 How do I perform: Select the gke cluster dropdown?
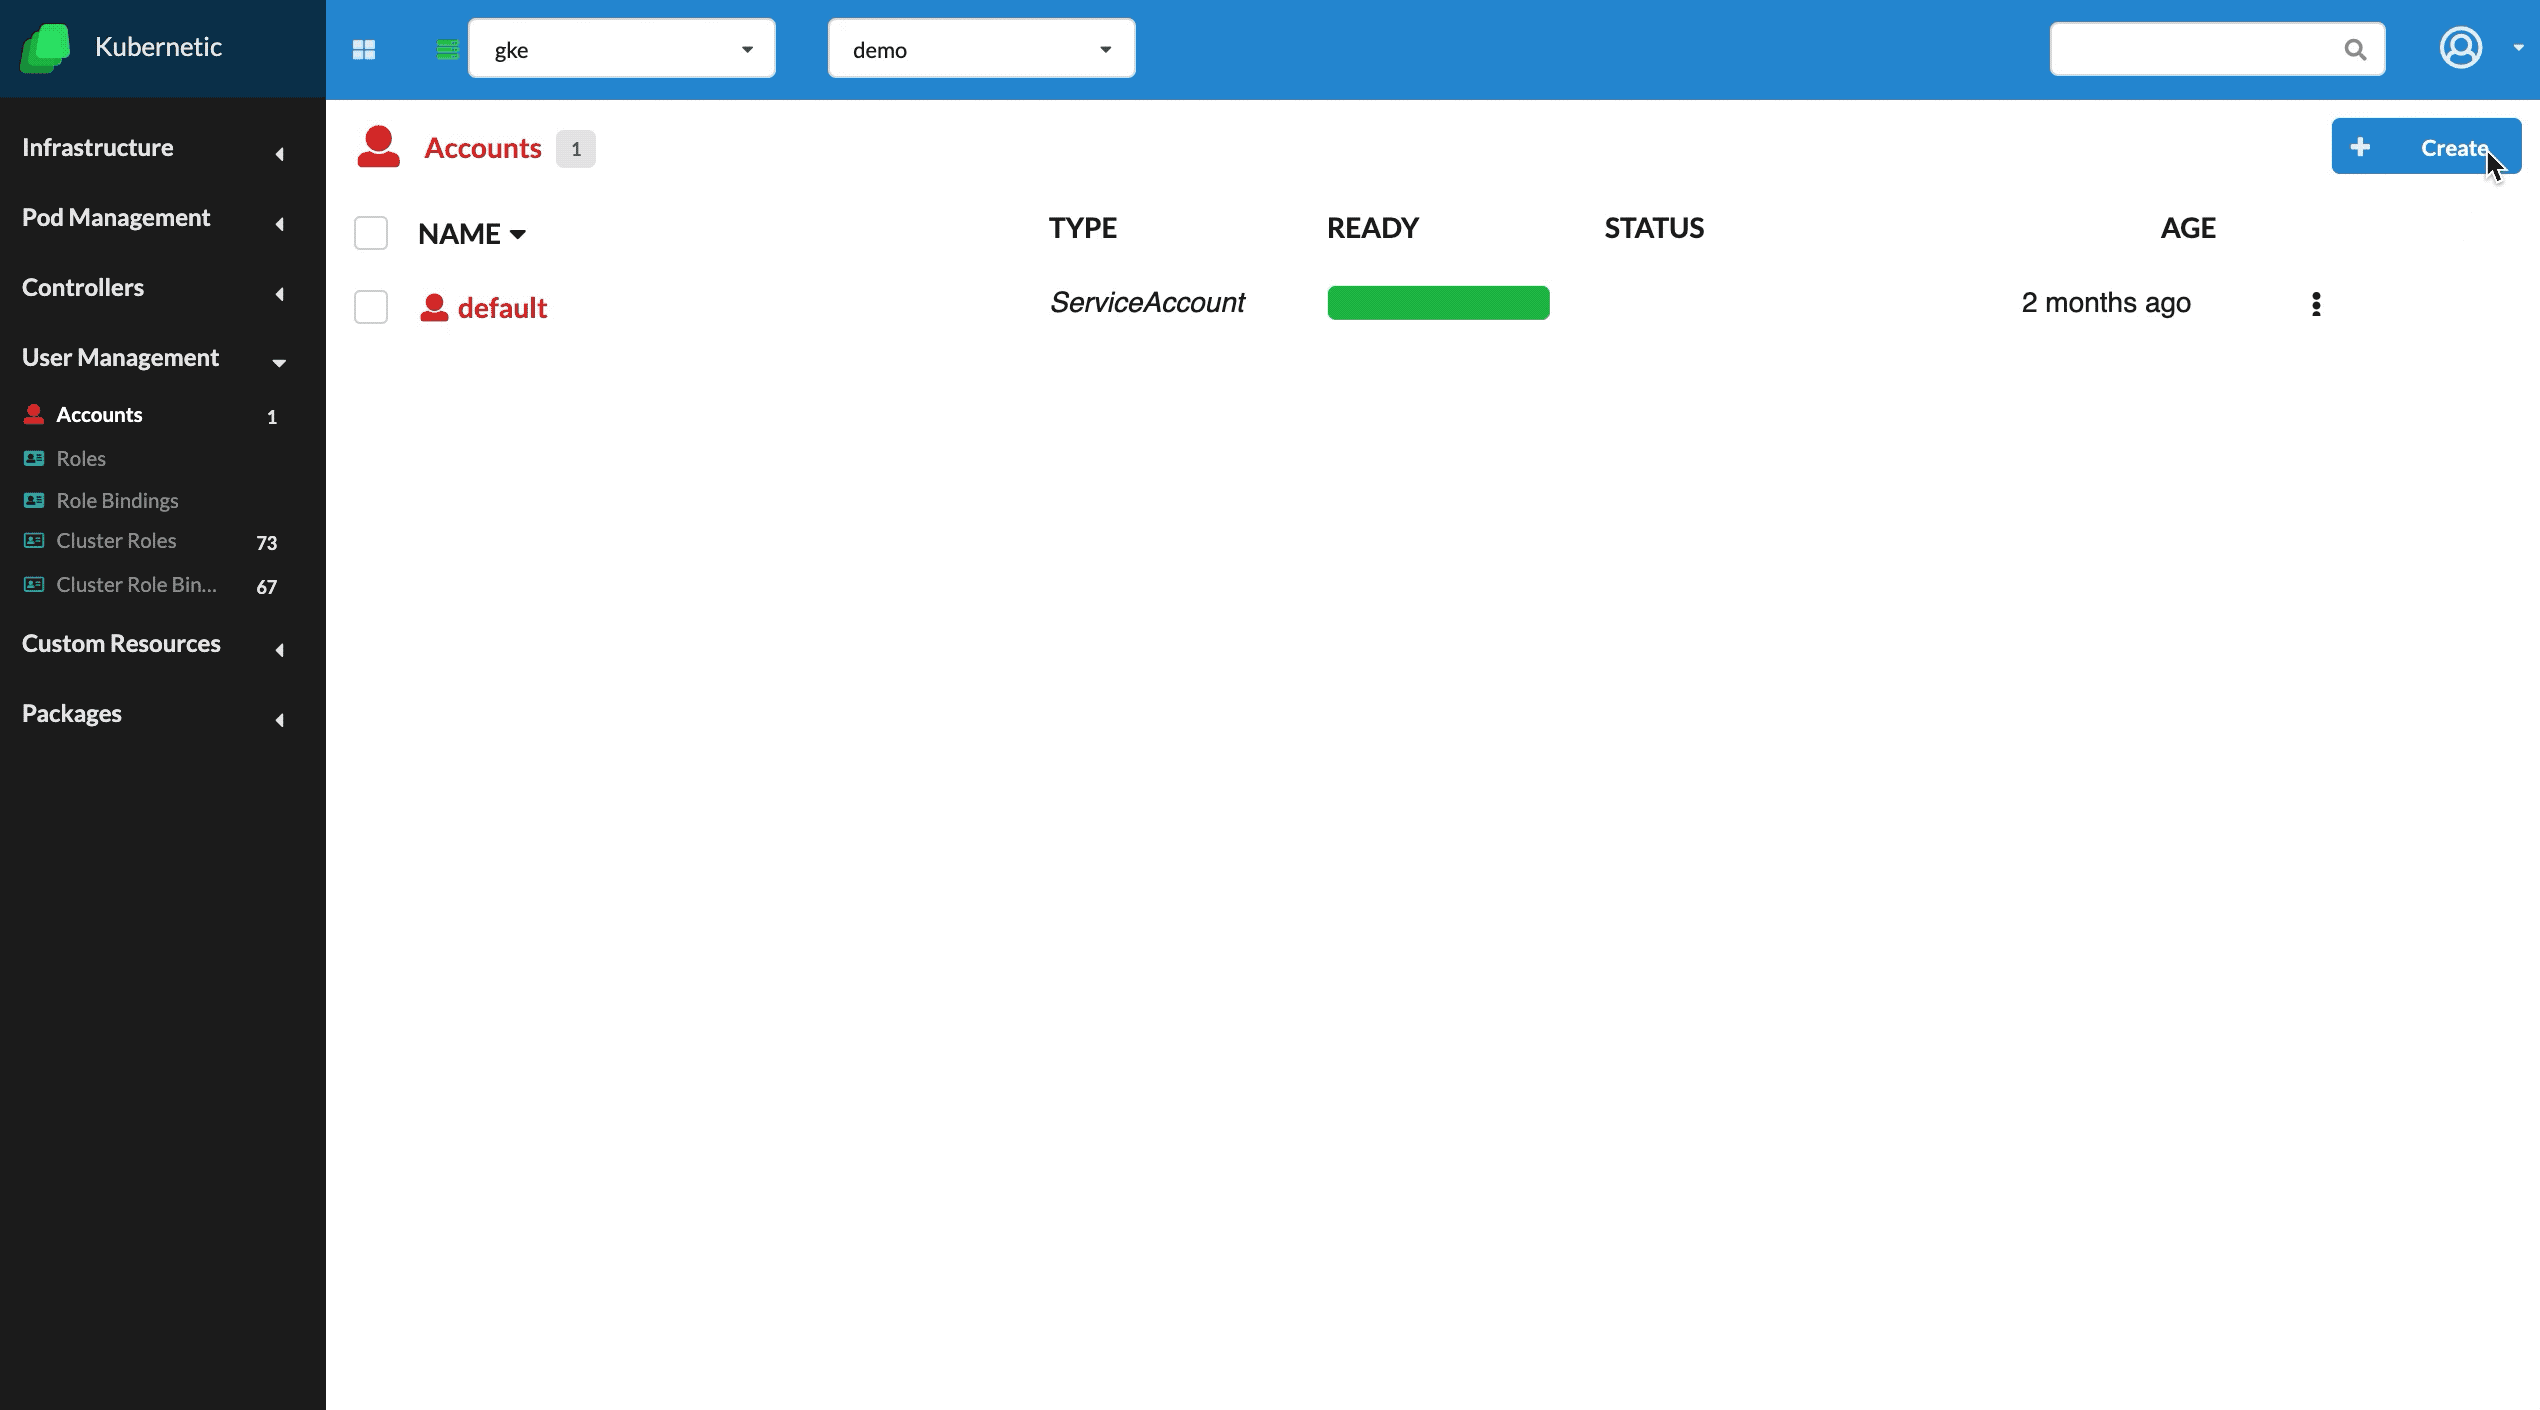point(622,49)
